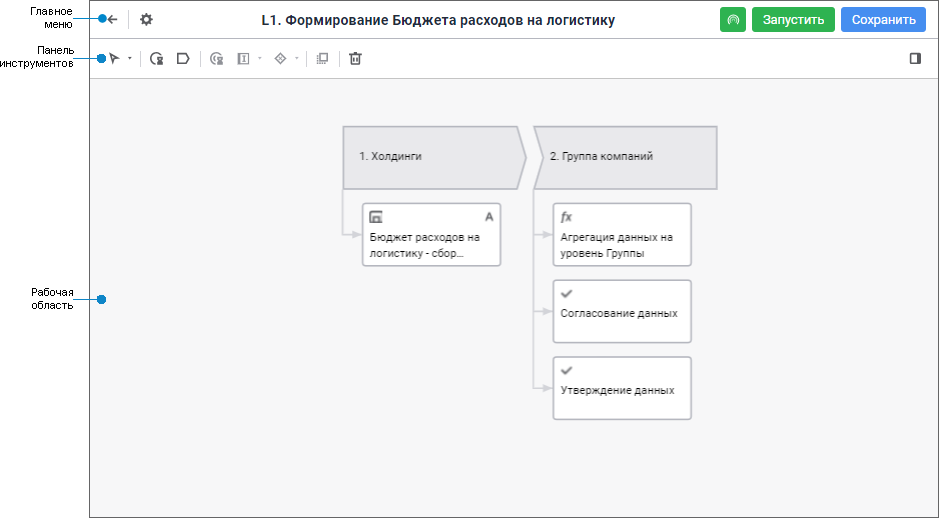Click the Запустить button
The width and height of the screenshot is (939, 518).
(x=793, y=20)
